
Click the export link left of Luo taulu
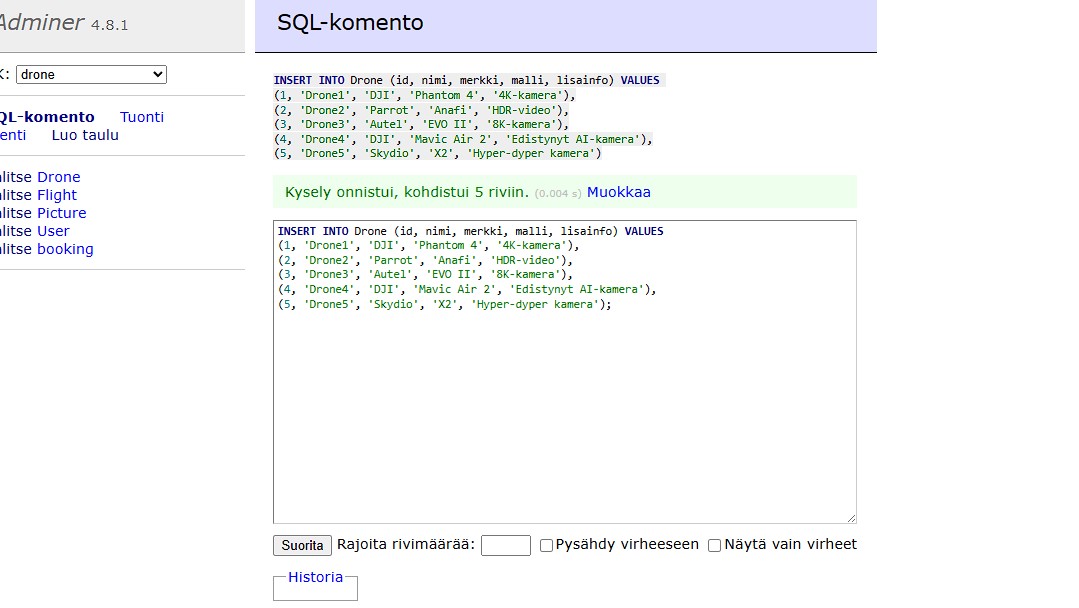point(12,135)
